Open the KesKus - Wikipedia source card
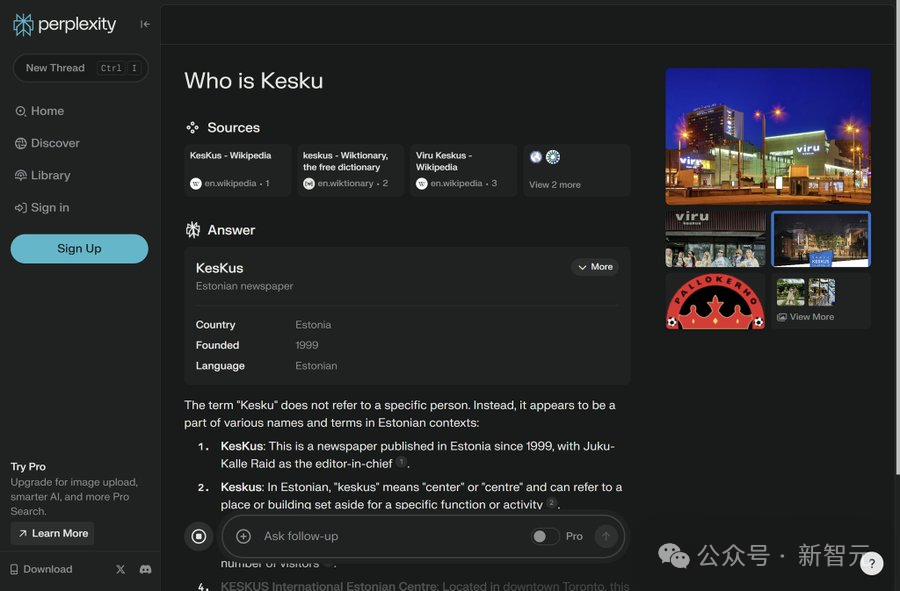The image size is (900, 591). pos(238,169)
